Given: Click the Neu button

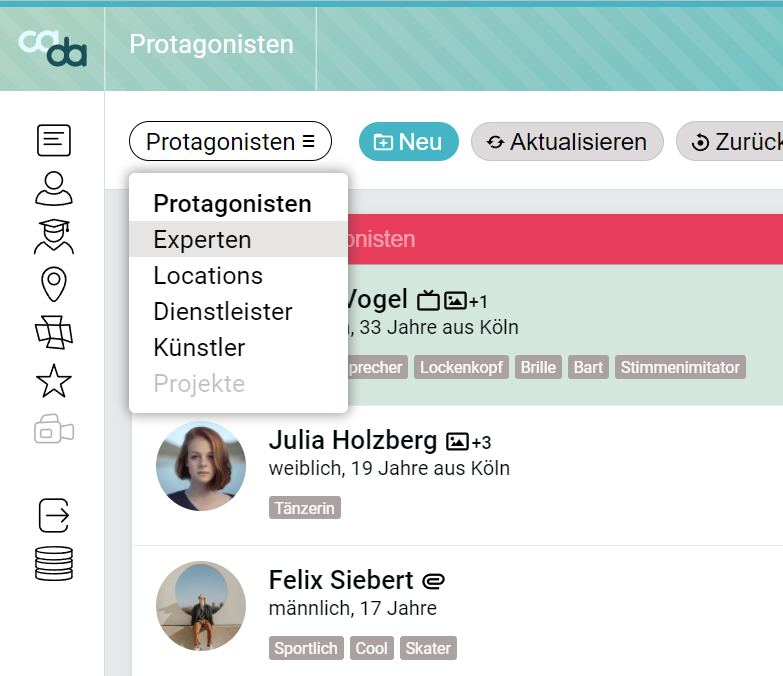Looking at the screenshot, I should click(x=408, y=142).
